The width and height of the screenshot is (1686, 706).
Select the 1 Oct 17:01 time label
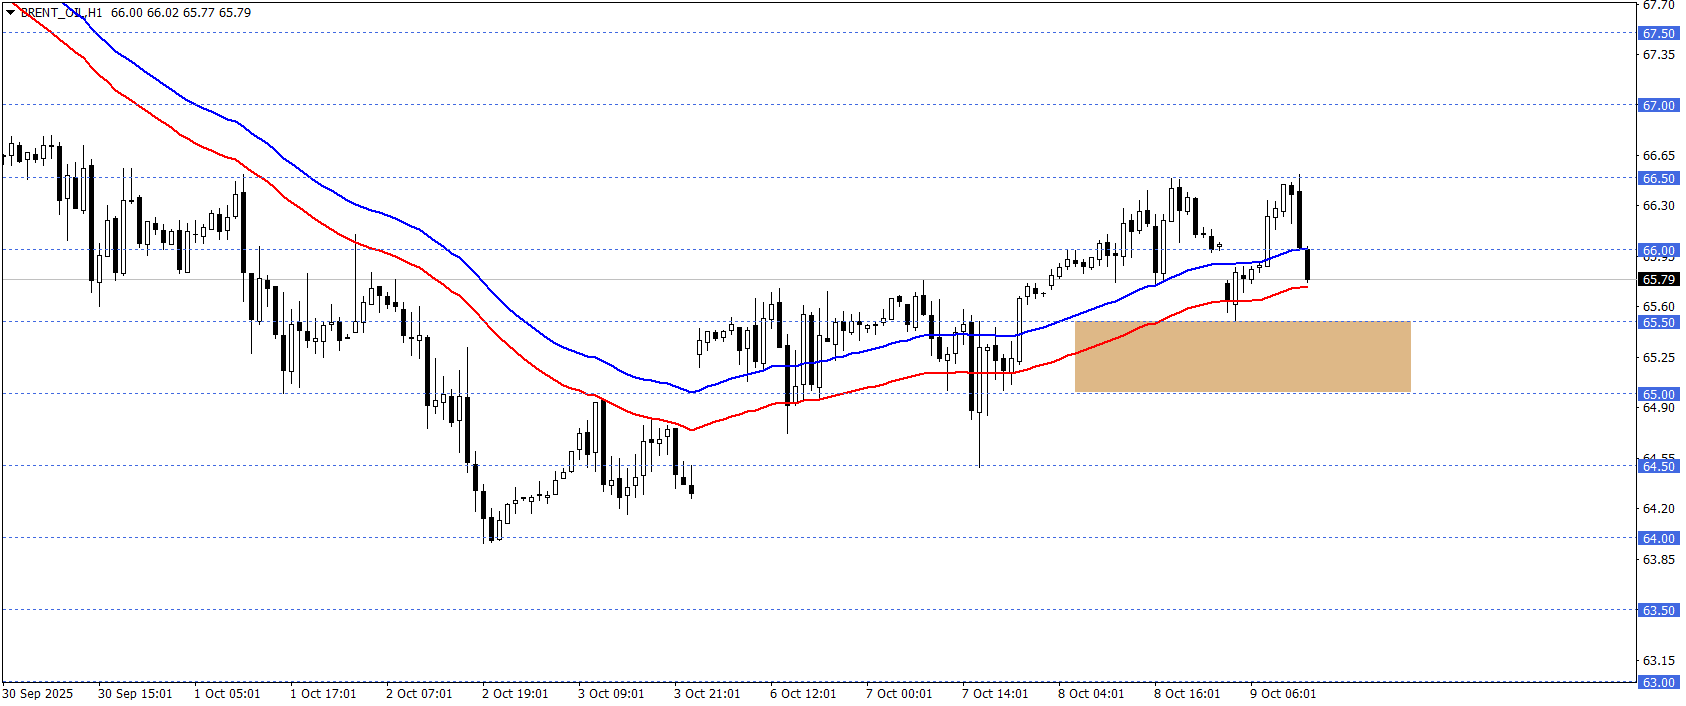[323, 693]
